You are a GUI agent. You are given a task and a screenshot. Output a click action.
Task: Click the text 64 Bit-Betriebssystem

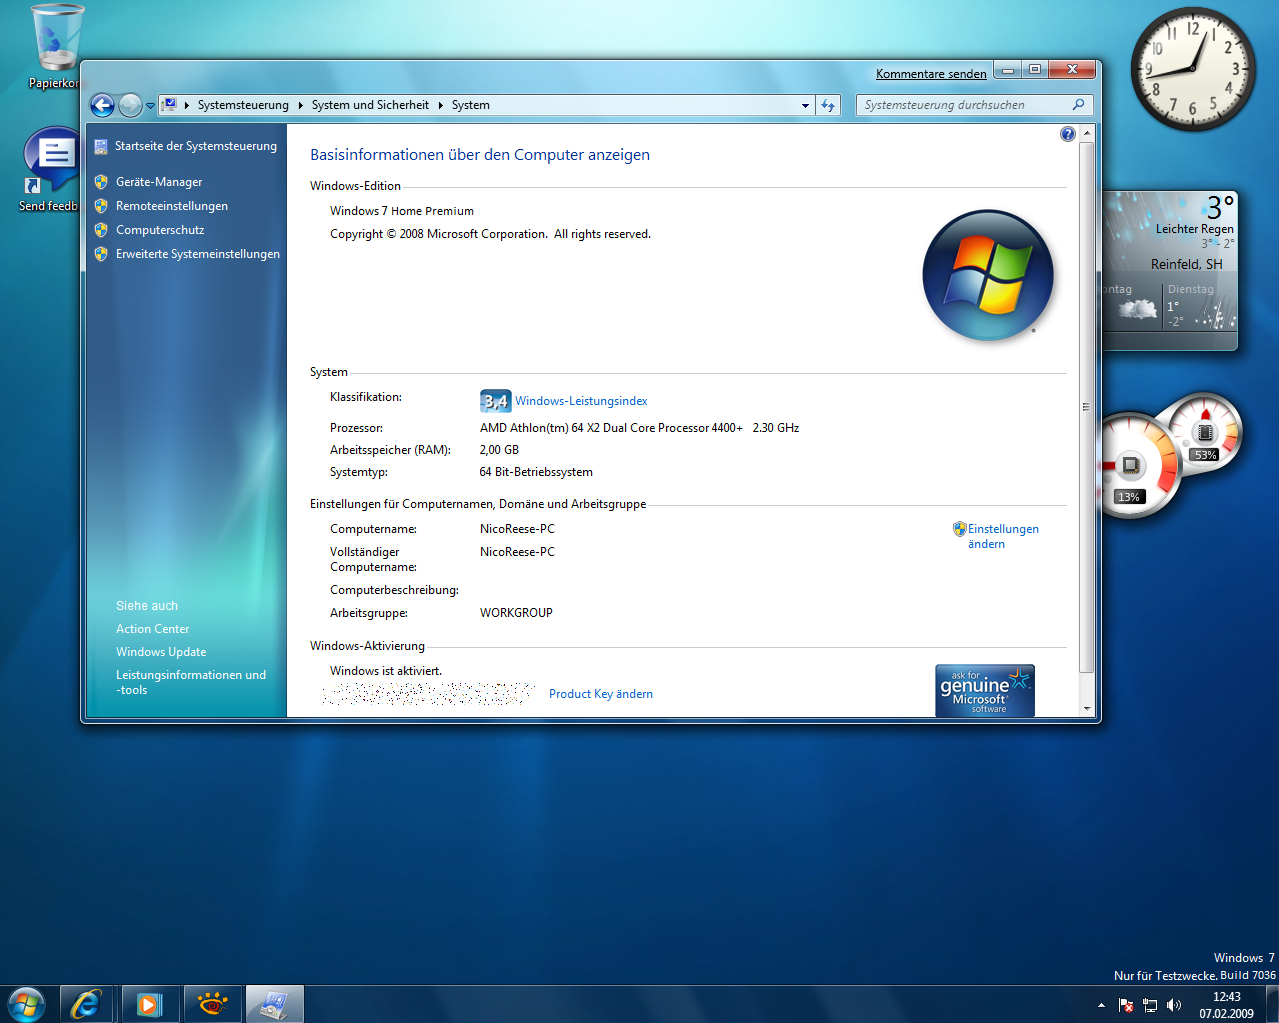coord(536,472)
